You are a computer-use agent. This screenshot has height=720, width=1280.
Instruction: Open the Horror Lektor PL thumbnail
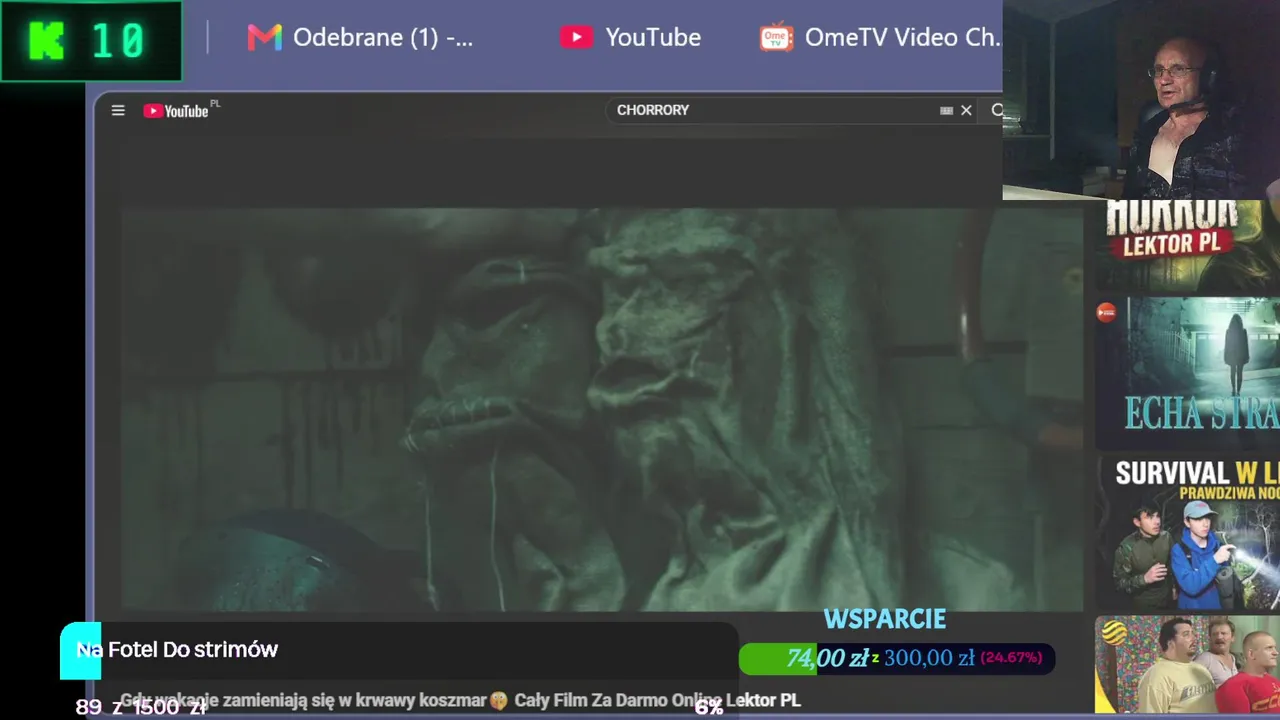coord(1187,245)
